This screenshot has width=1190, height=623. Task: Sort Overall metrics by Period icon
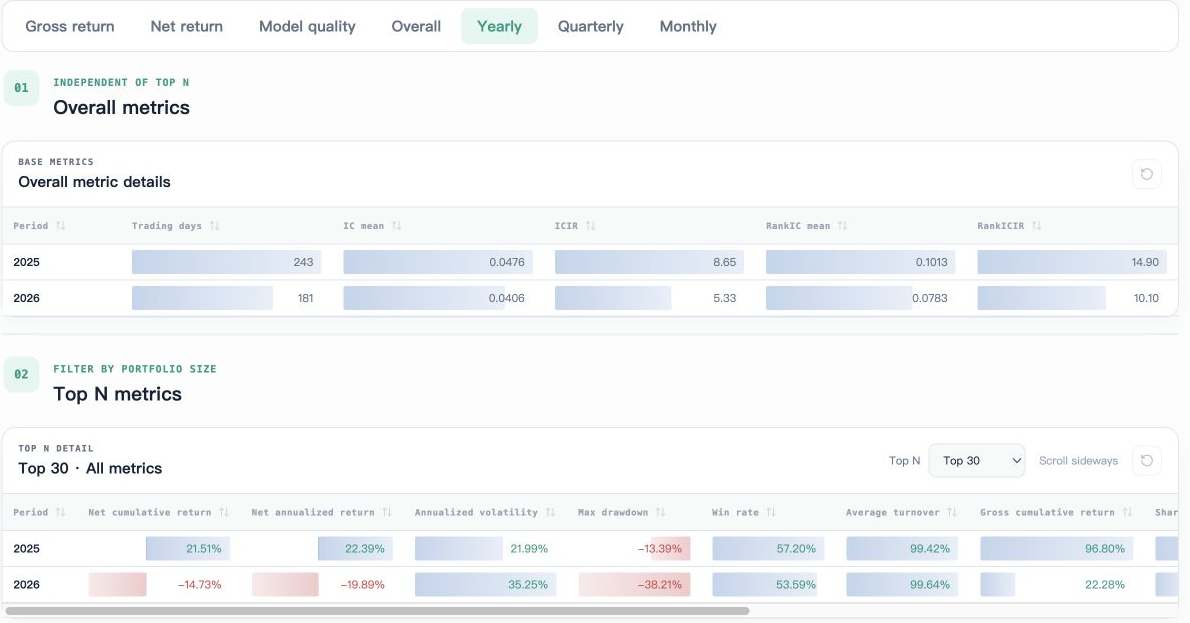click(61, 226)
